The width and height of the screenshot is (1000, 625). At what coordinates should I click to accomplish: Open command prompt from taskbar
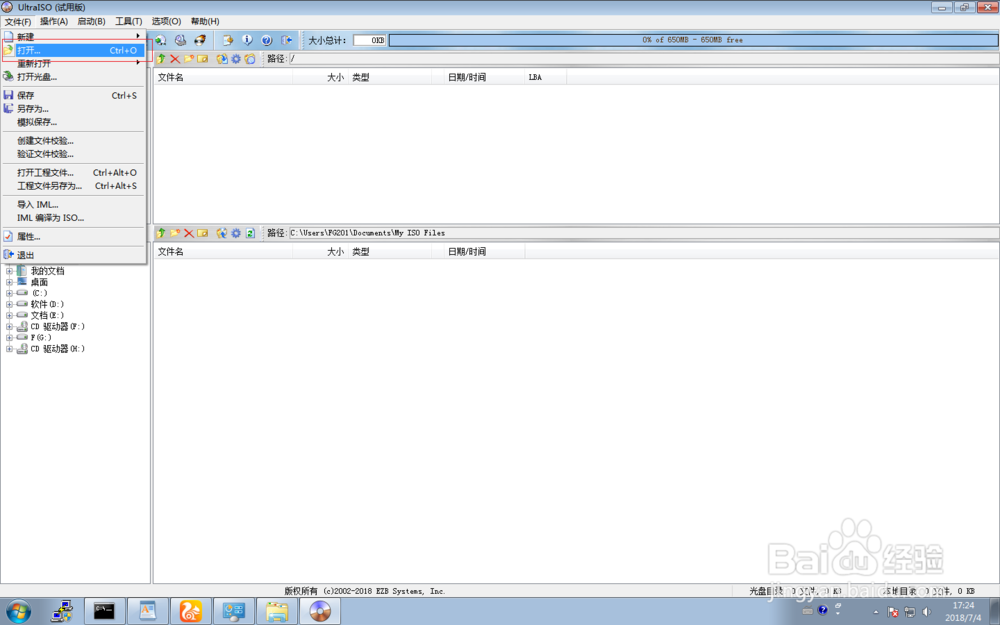pyautogui.click(x=104, y=612)
